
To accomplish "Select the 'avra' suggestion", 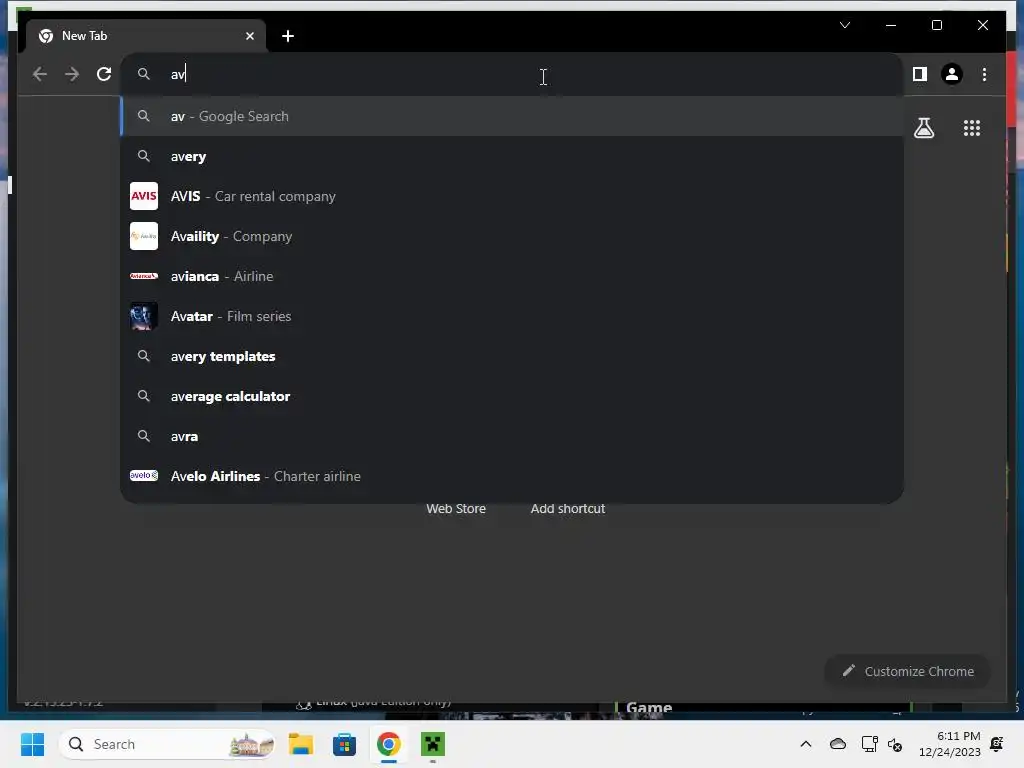I will point(512,436).
